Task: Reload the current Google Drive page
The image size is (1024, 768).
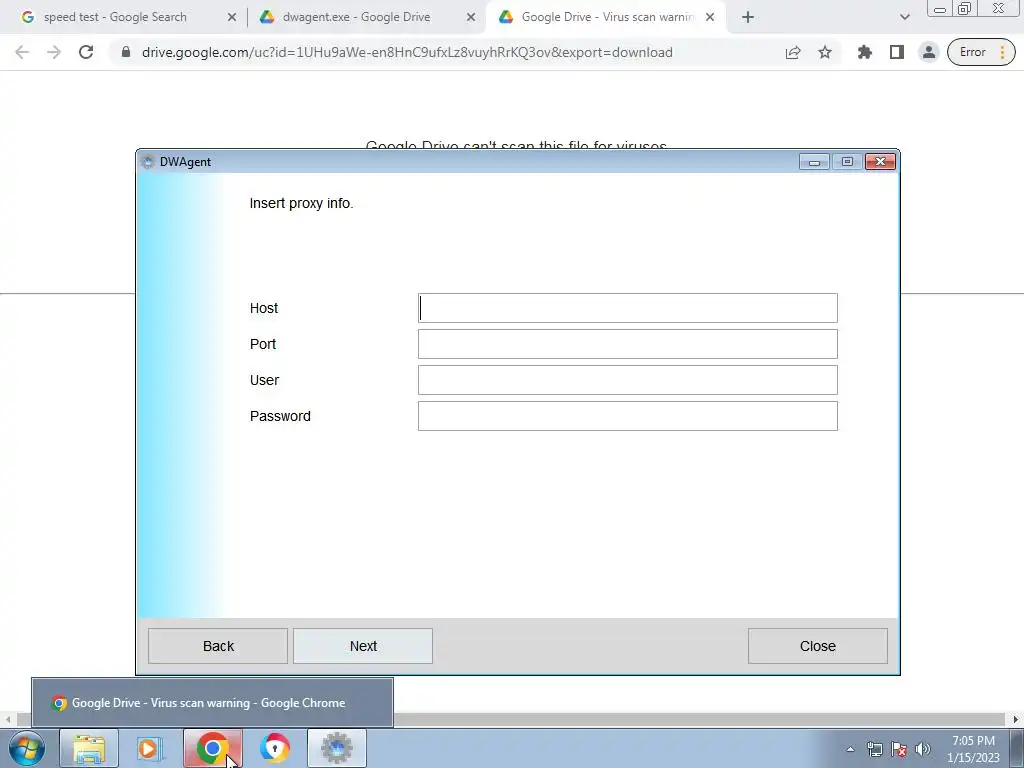Action: 86,52
